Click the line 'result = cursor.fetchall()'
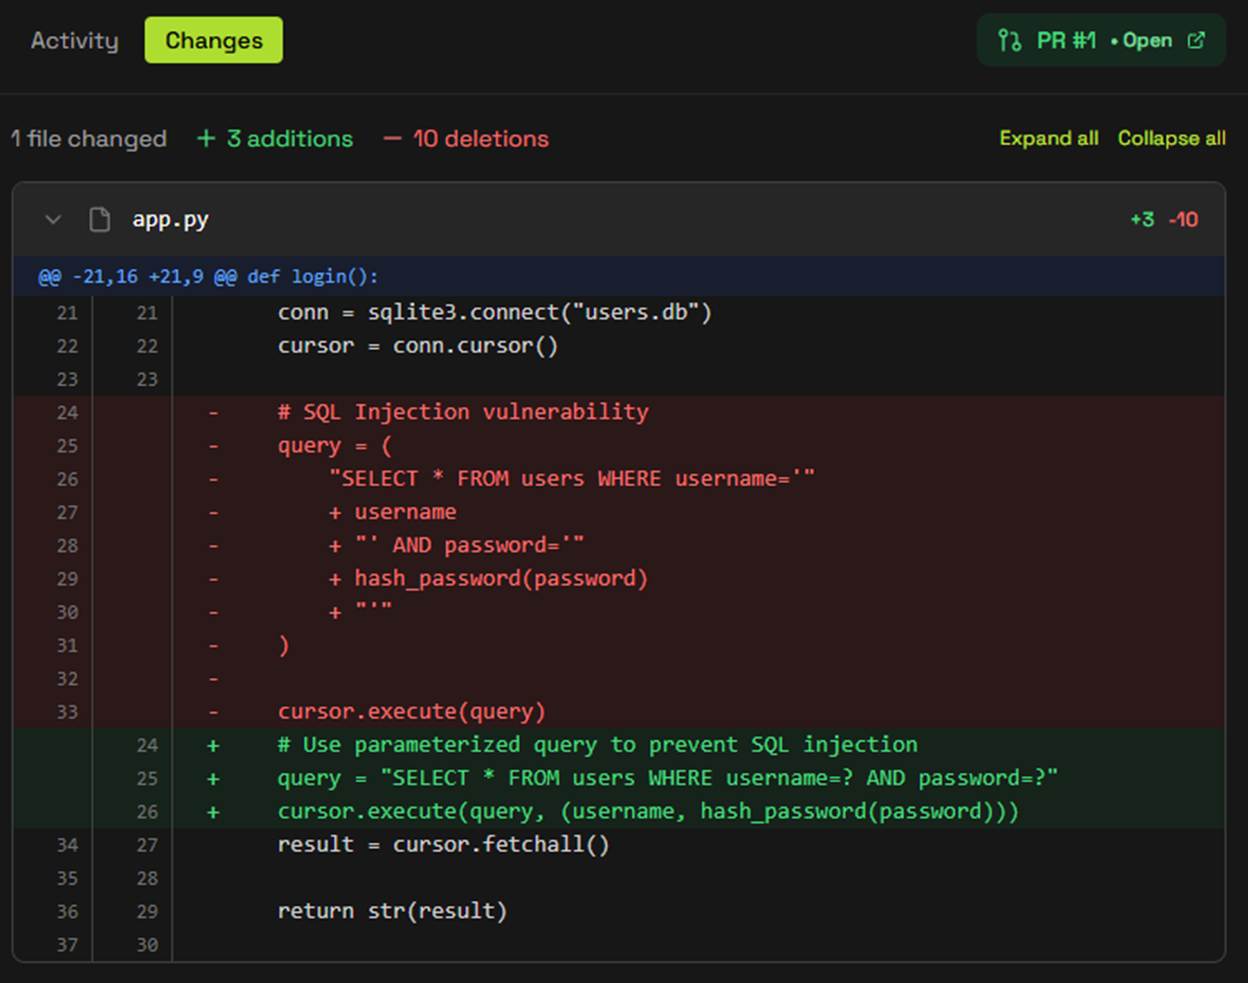 point(619,845)
